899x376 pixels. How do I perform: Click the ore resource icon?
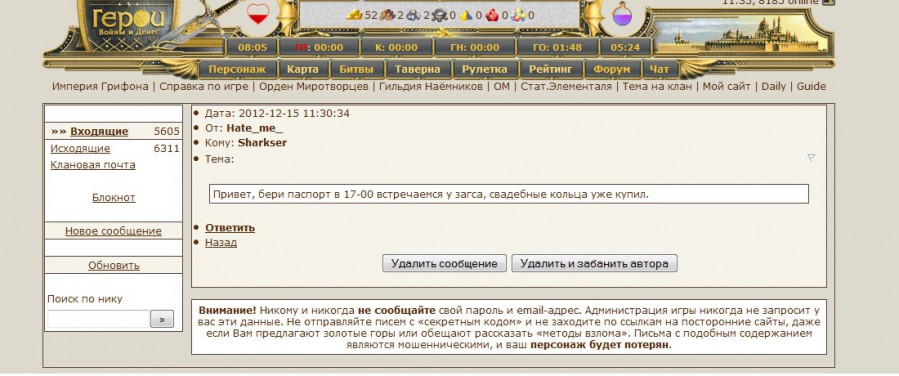tap(413, 15)
